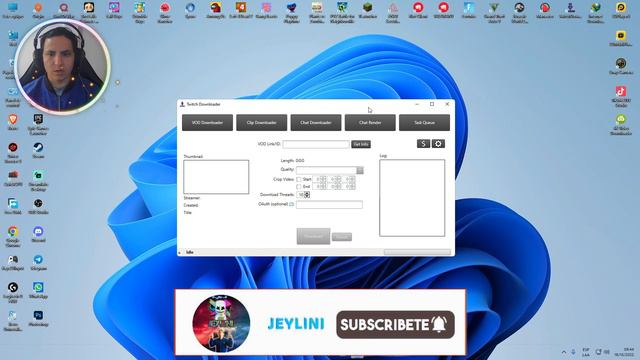640x360 pixels.
Task: Focus the VOD Link/ID text box
Action: (x=316, y=144)
